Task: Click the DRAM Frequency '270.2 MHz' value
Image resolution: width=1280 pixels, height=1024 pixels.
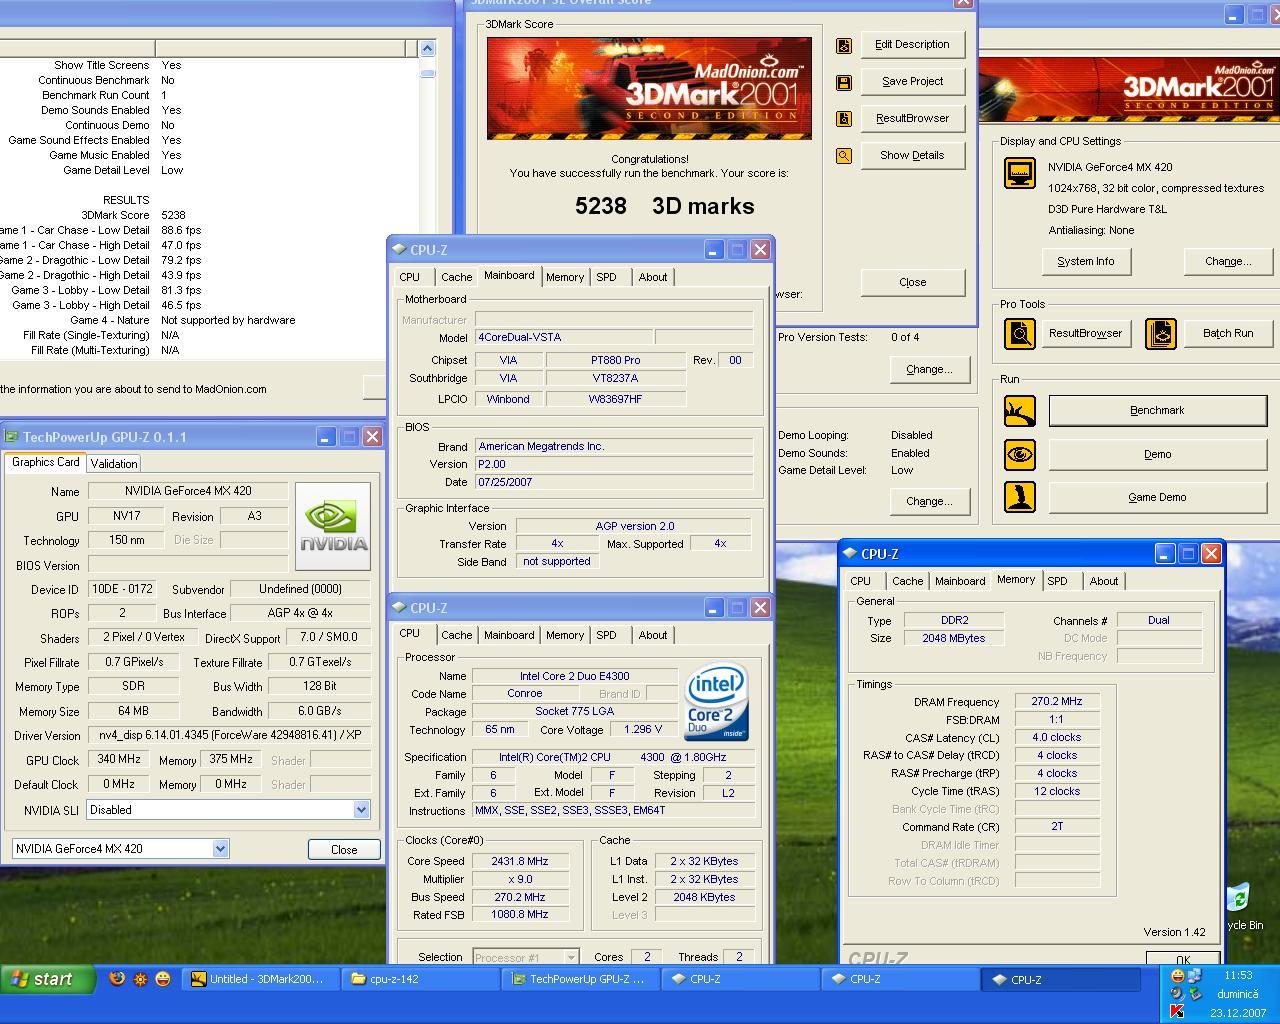Action: [x=1057, y=701]
